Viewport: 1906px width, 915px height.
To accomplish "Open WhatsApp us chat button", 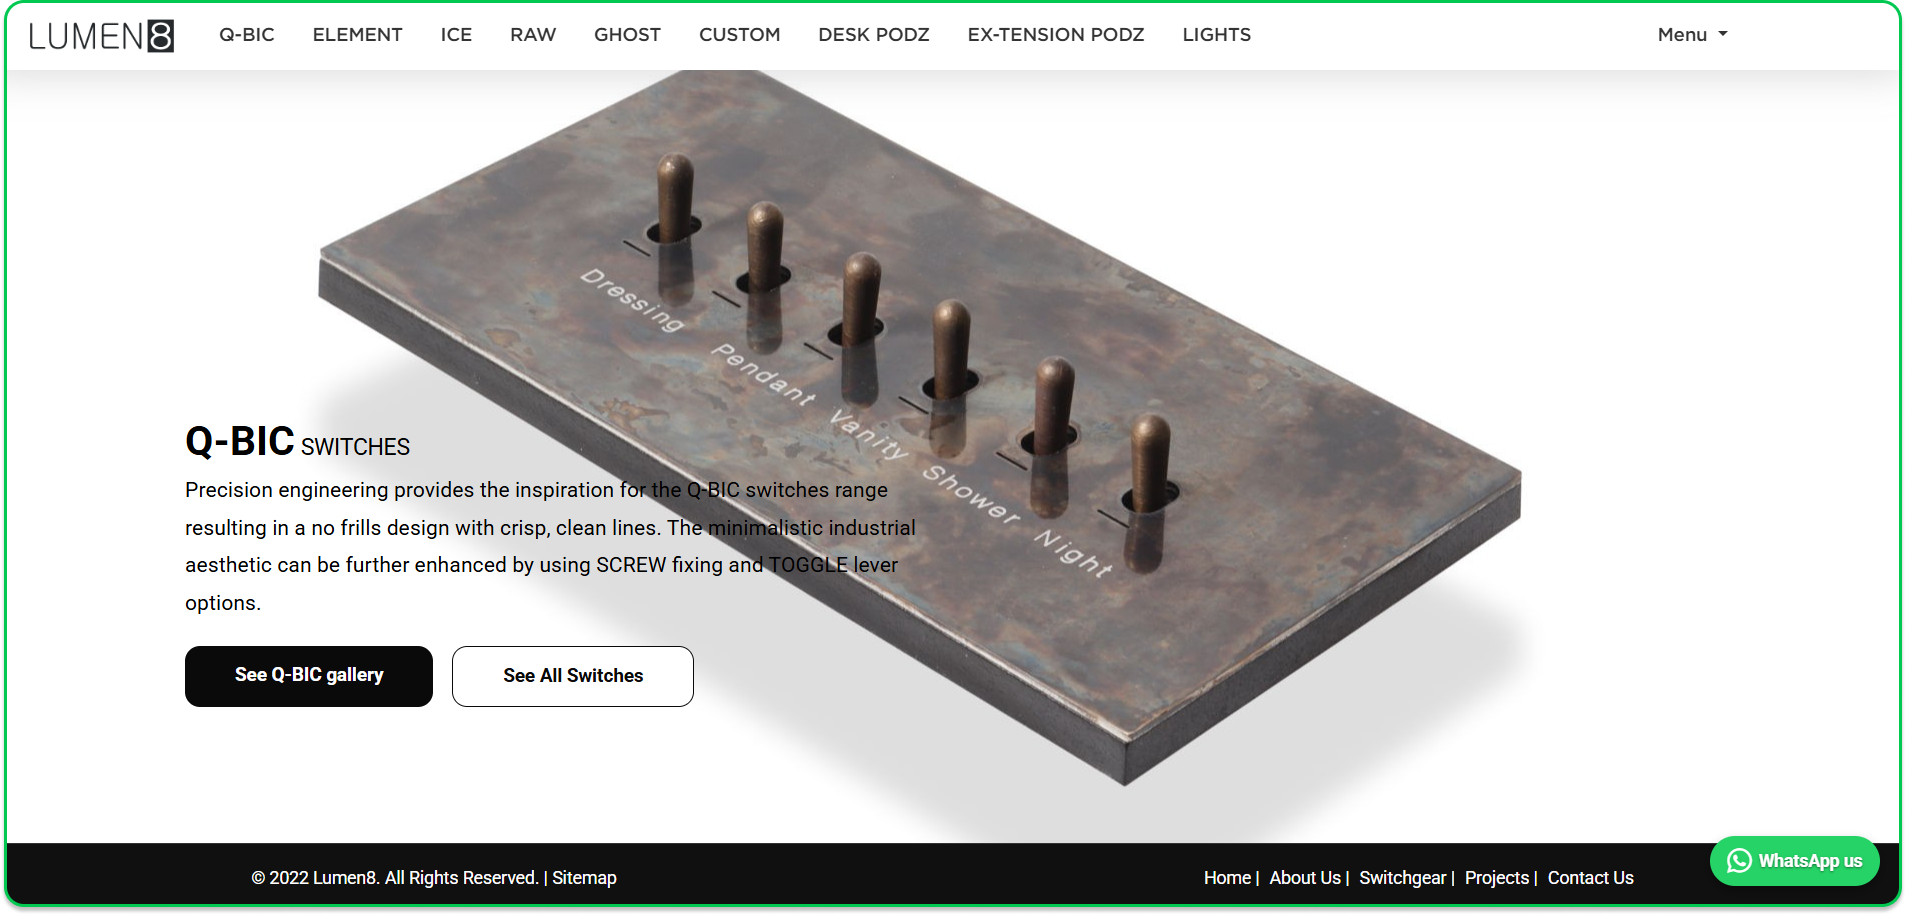I will coord(1794,861).
